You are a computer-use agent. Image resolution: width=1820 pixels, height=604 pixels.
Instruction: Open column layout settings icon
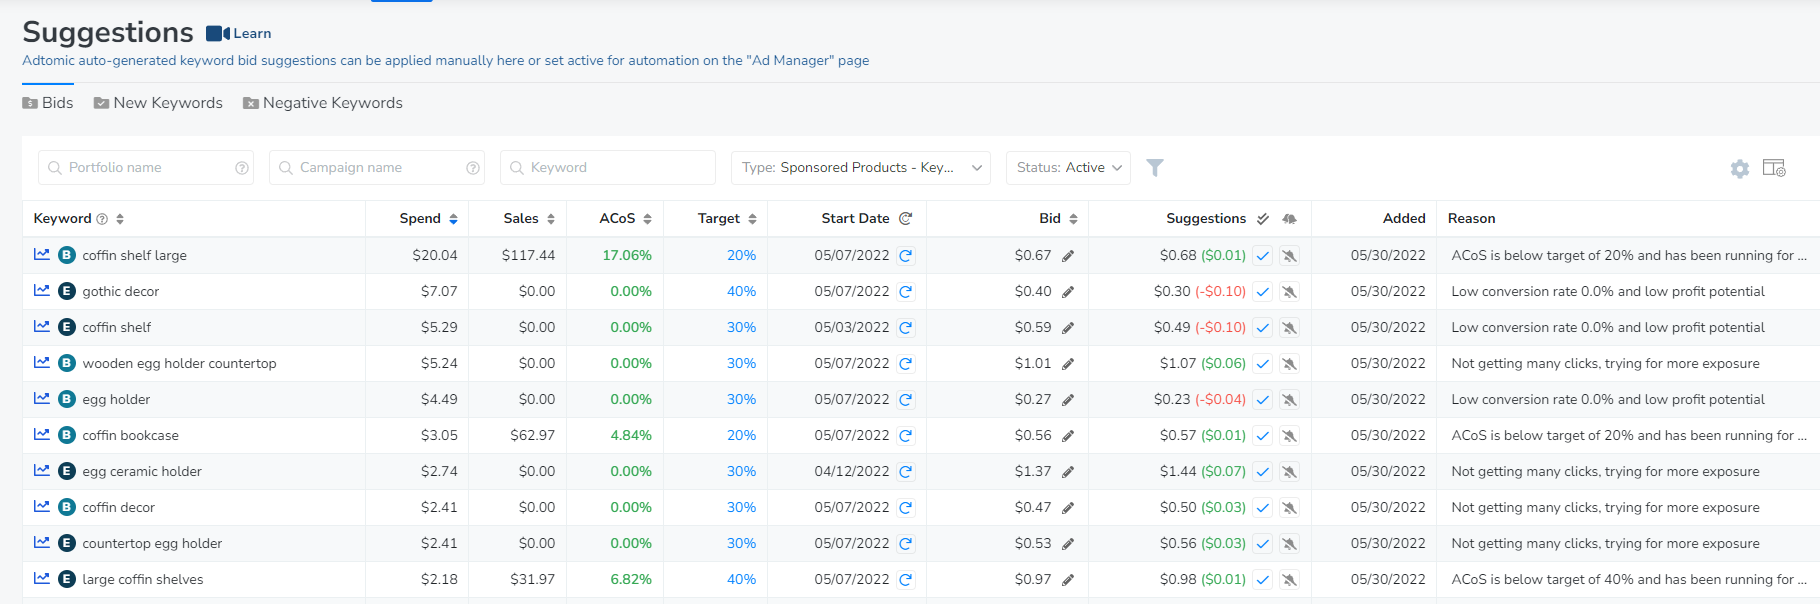pyautogui.click(x=1774, y=168)
